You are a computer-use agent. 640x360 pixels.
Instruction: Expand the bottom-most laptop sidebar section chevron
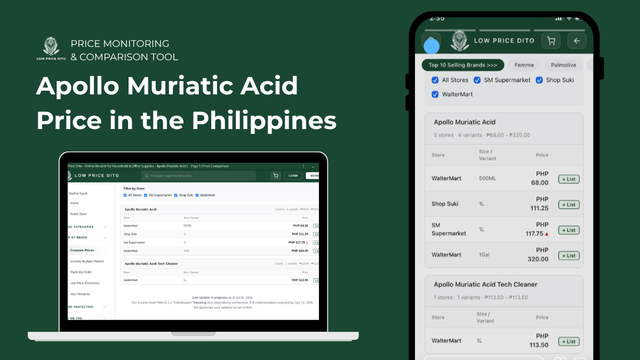pyautogui.click(x=105, y=318)
